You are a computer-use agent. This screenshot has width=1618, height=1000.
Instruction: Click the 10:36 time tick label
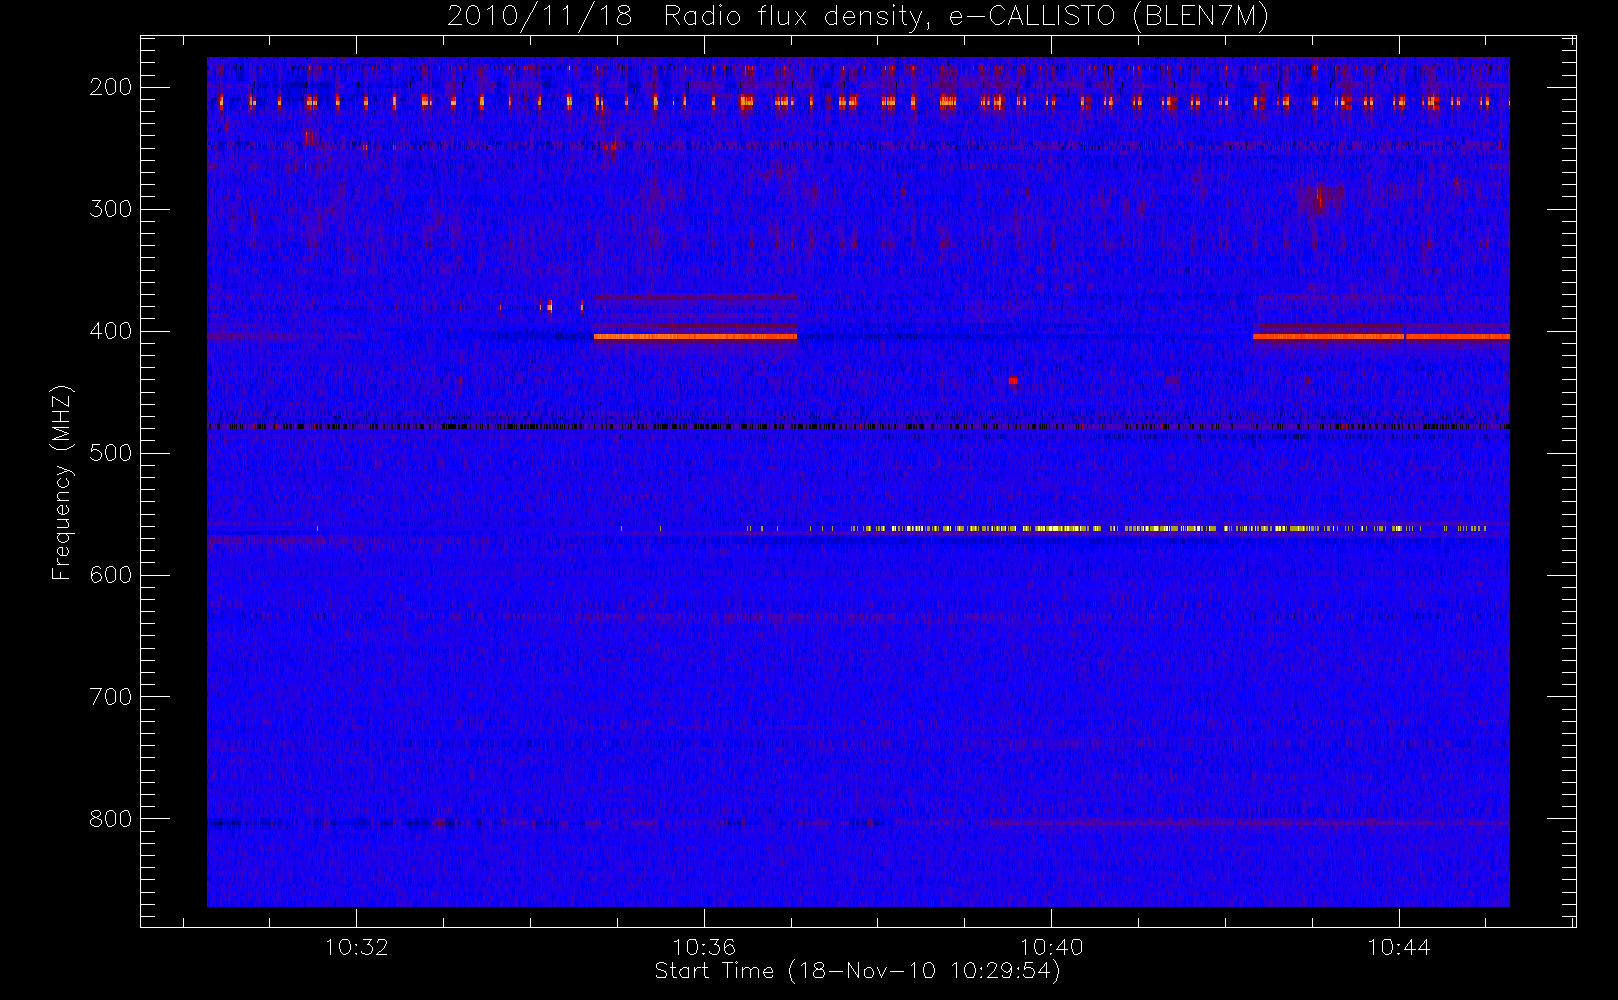pyautogui.click(x=704, y=947)
